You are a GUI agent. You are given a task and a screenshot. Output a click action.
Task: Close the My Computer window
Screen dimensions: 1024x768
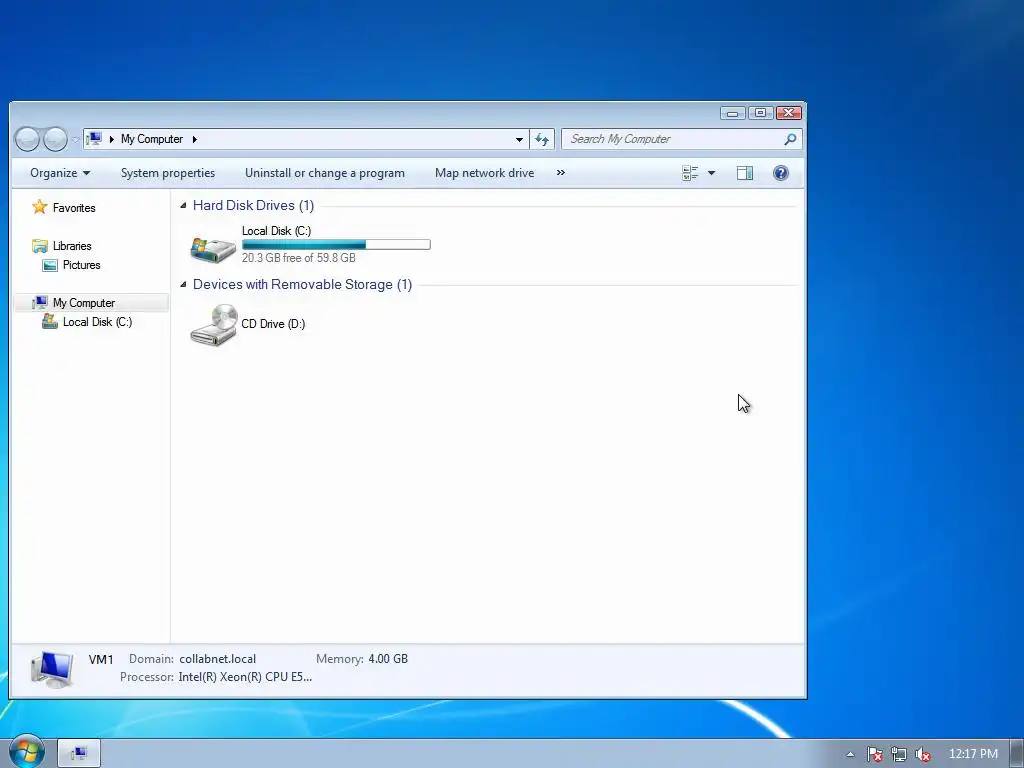coord(789,113)
